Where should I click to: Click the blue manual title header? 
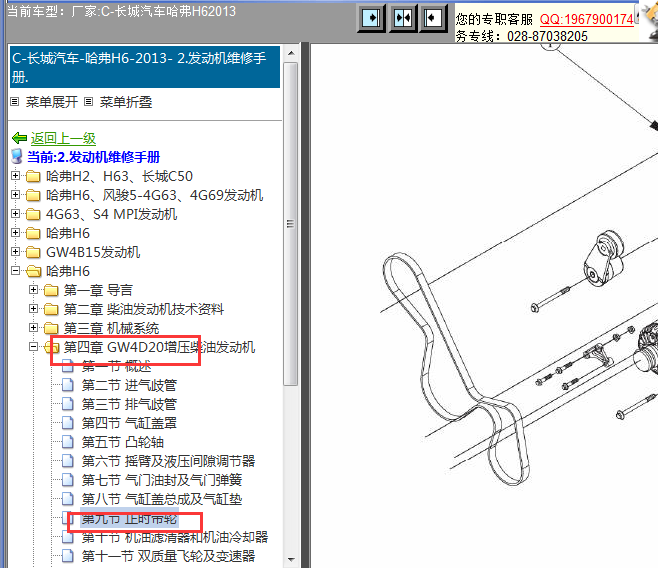(145, 67)
